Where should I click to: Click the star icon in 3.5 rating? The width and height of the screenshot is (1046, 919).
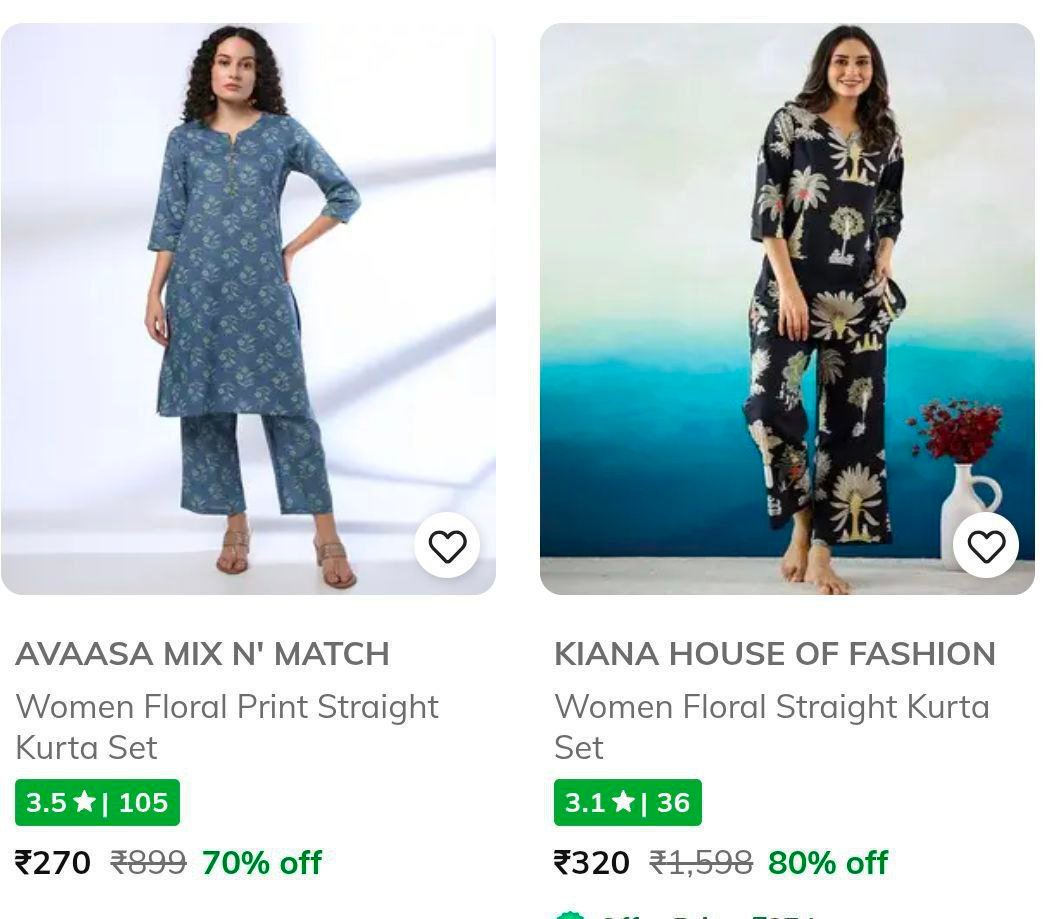85,803
